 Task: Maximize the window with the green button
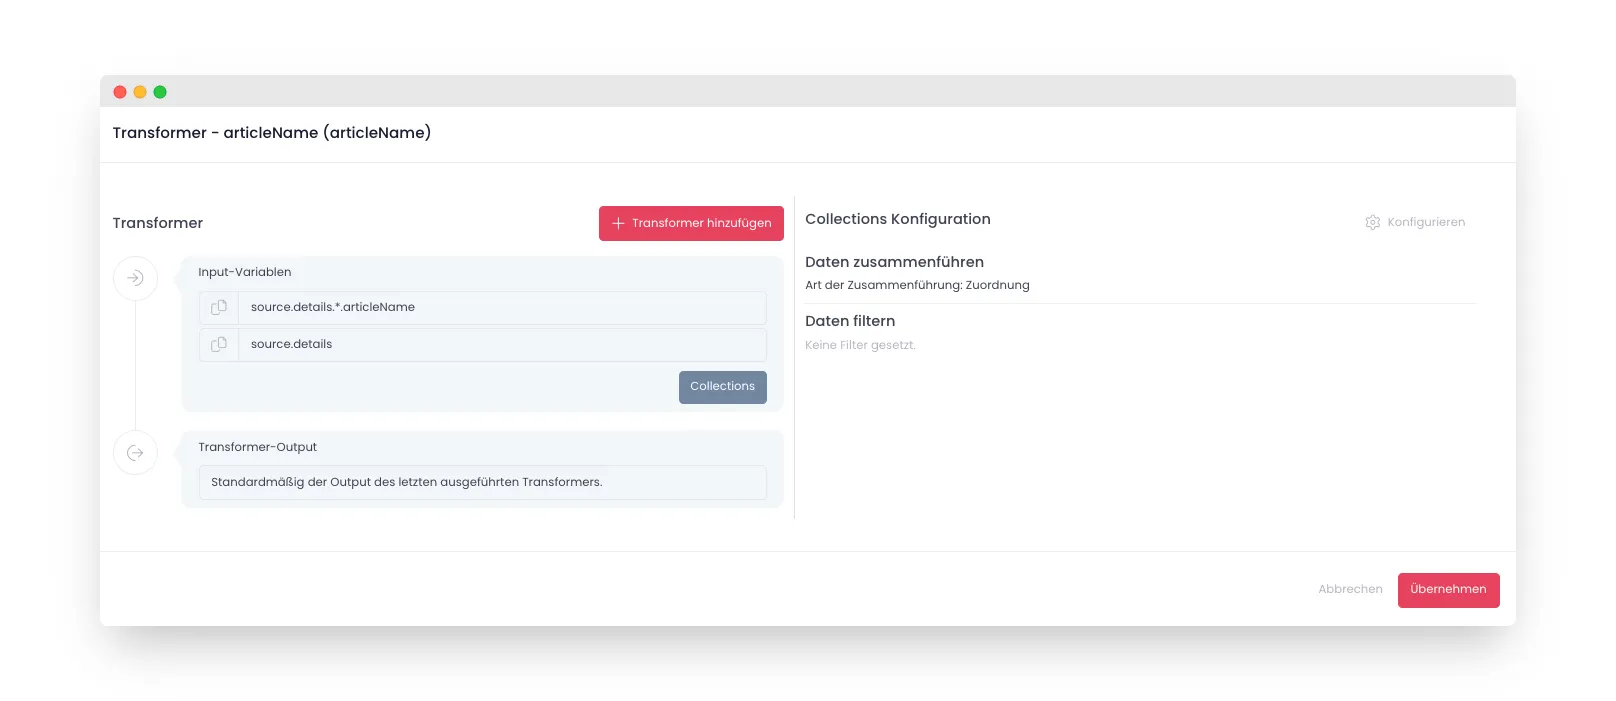click(x=160, y=92)
